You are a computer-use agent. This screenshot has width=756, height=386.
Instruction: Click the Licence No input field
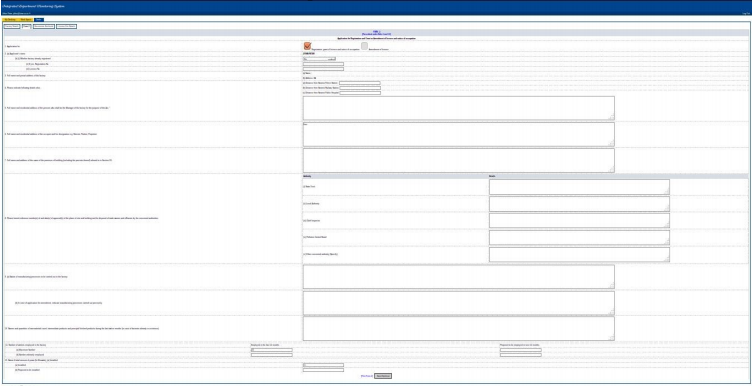[x=324, y=69]
